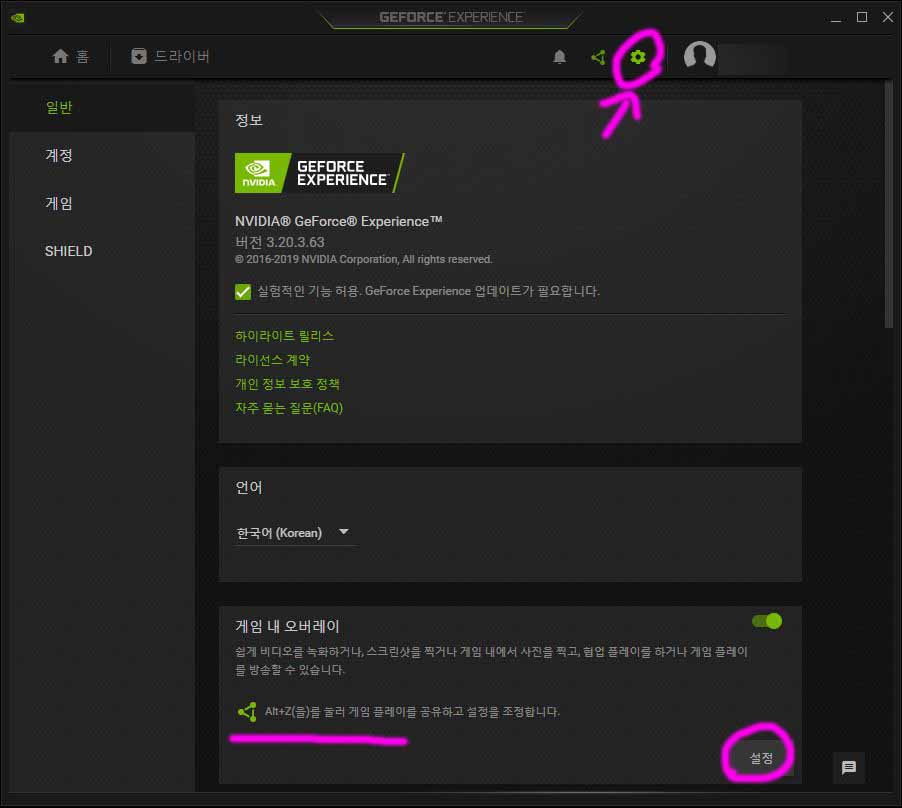Image resolution: width=902 pixels, height=808 pixels.
Task: Turn off the 게임 내 오버레이 toggle
Action: [x=767, y=621]
